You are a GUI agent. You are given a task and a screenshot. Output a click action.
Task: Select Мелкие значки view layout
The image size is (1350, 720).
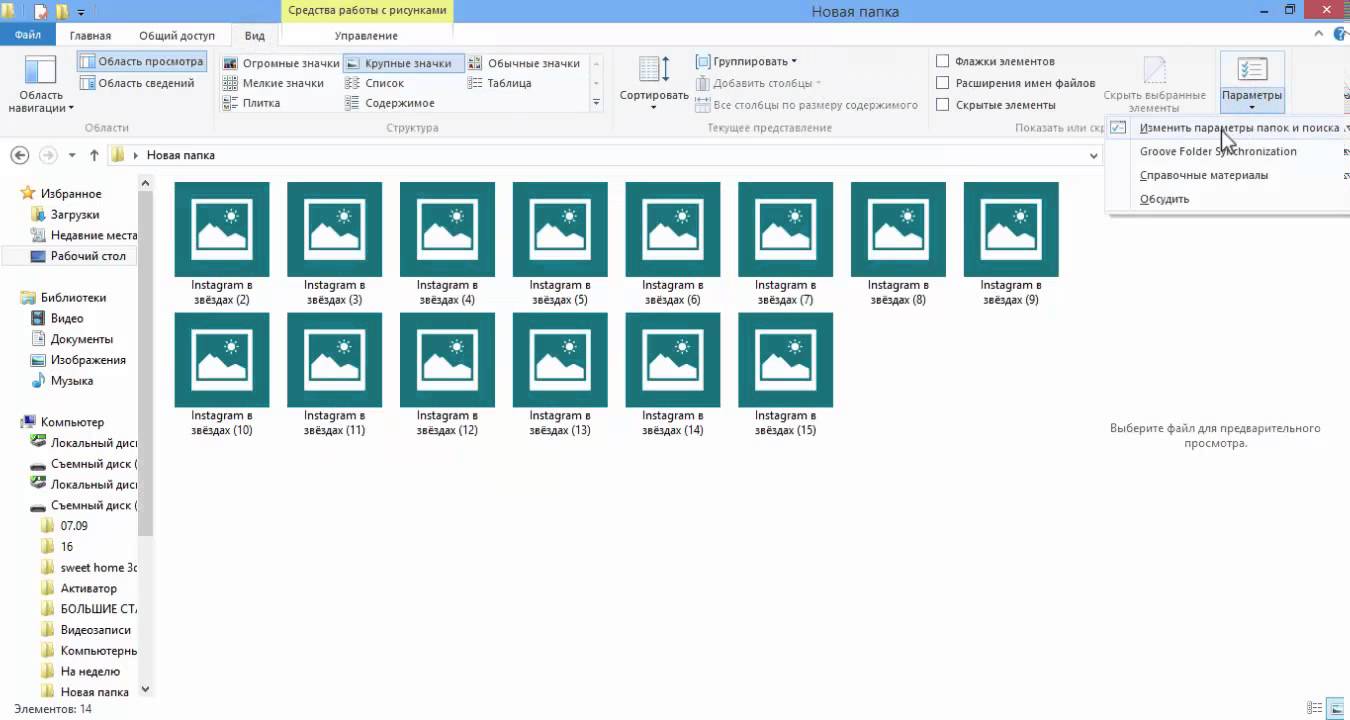(273, 83)
